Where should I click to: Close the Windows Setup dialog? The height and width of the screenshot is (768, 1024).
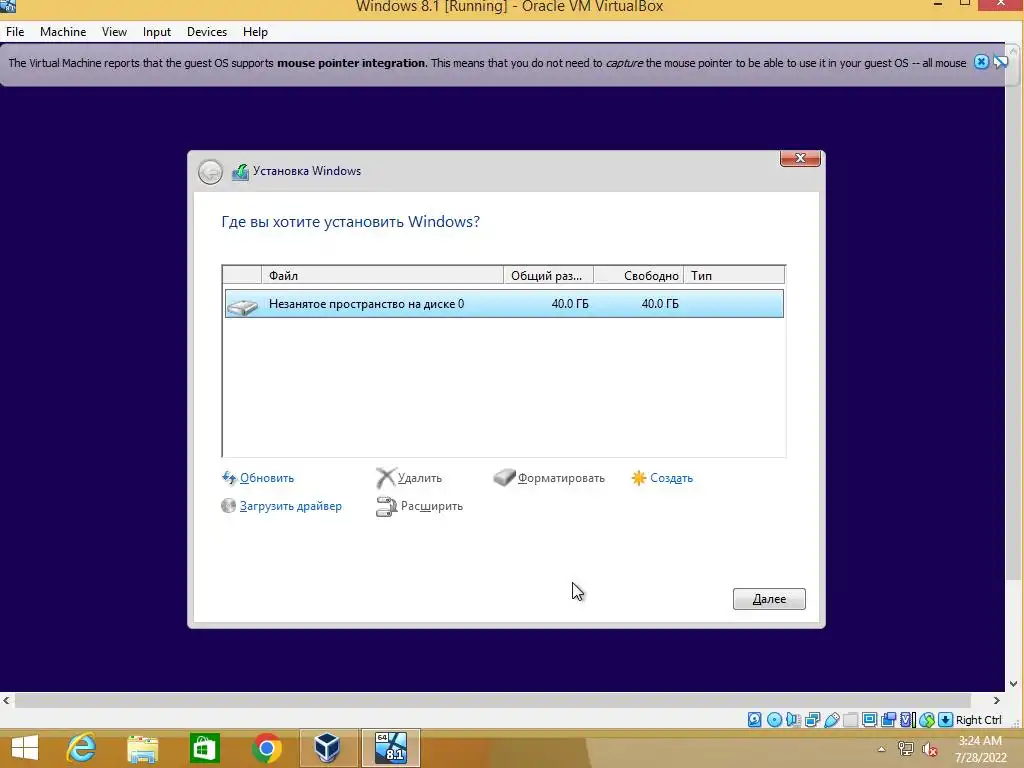(x=800, y=158)
